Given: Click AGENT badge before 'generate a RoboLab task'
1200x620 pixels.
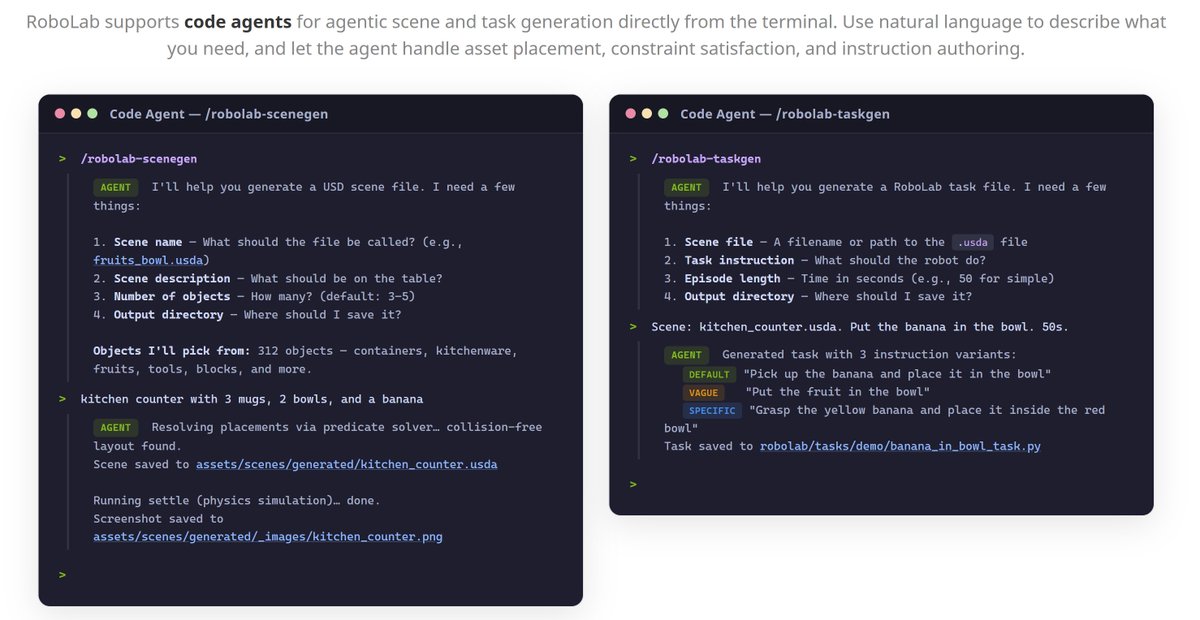Looking at the screenshot, I should (x=686, y=187).
